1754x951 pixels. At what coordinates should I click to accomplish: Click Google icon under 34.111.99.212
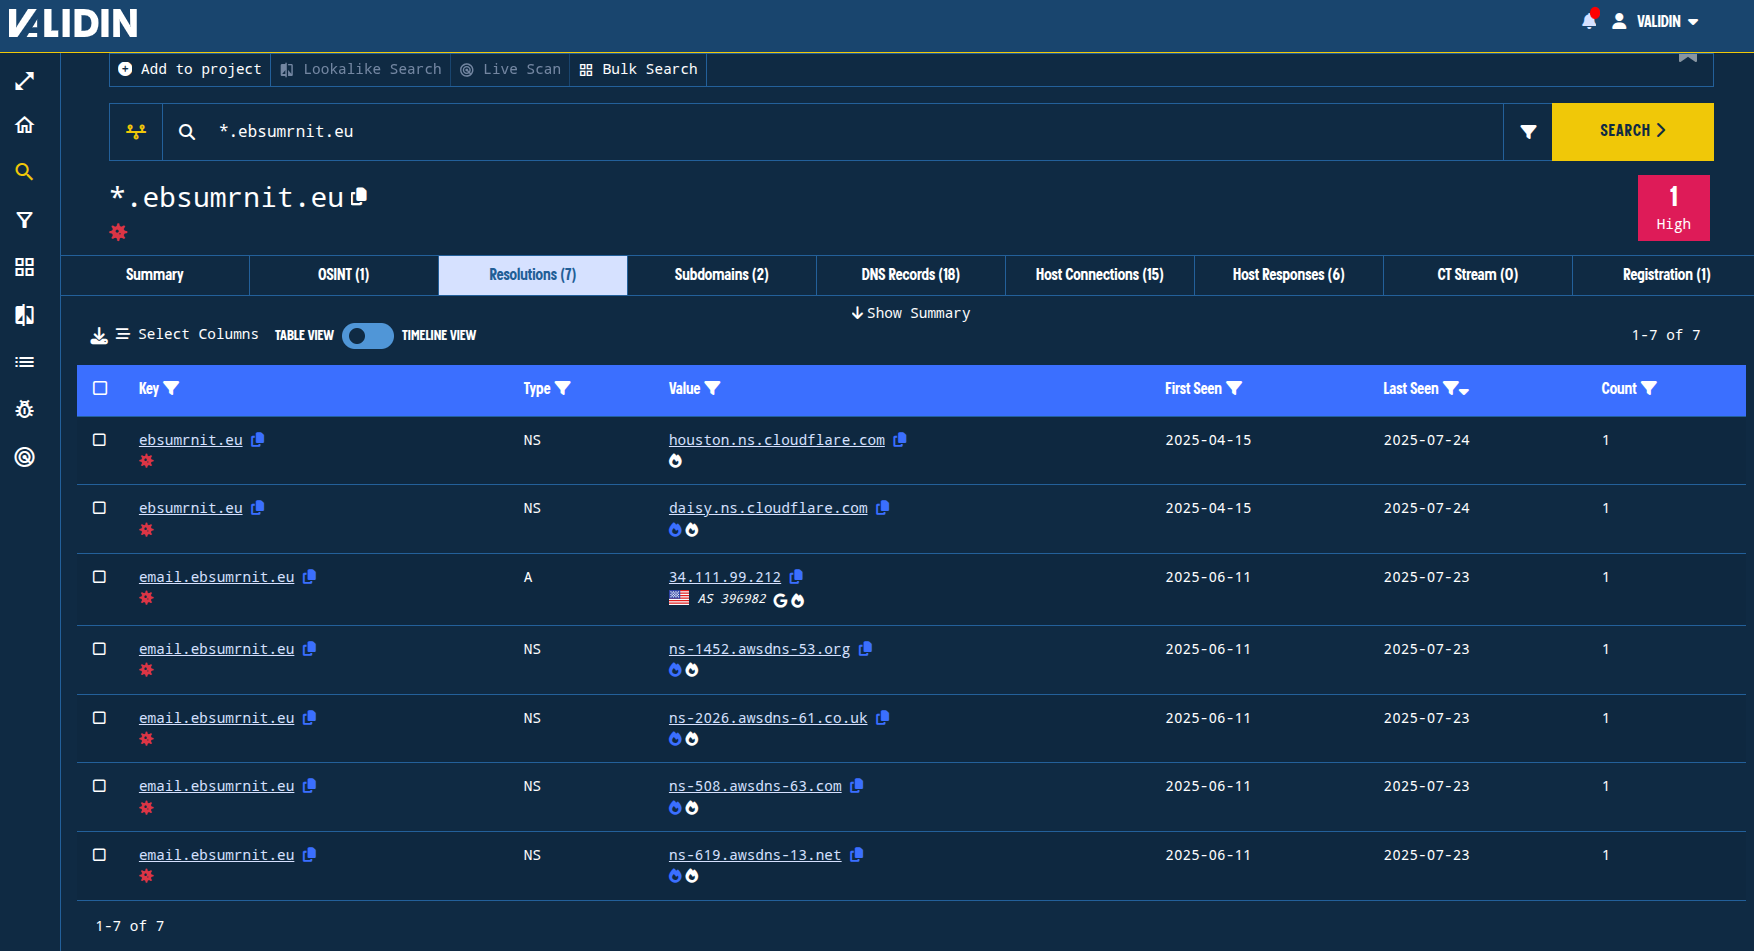pos(780,600)
